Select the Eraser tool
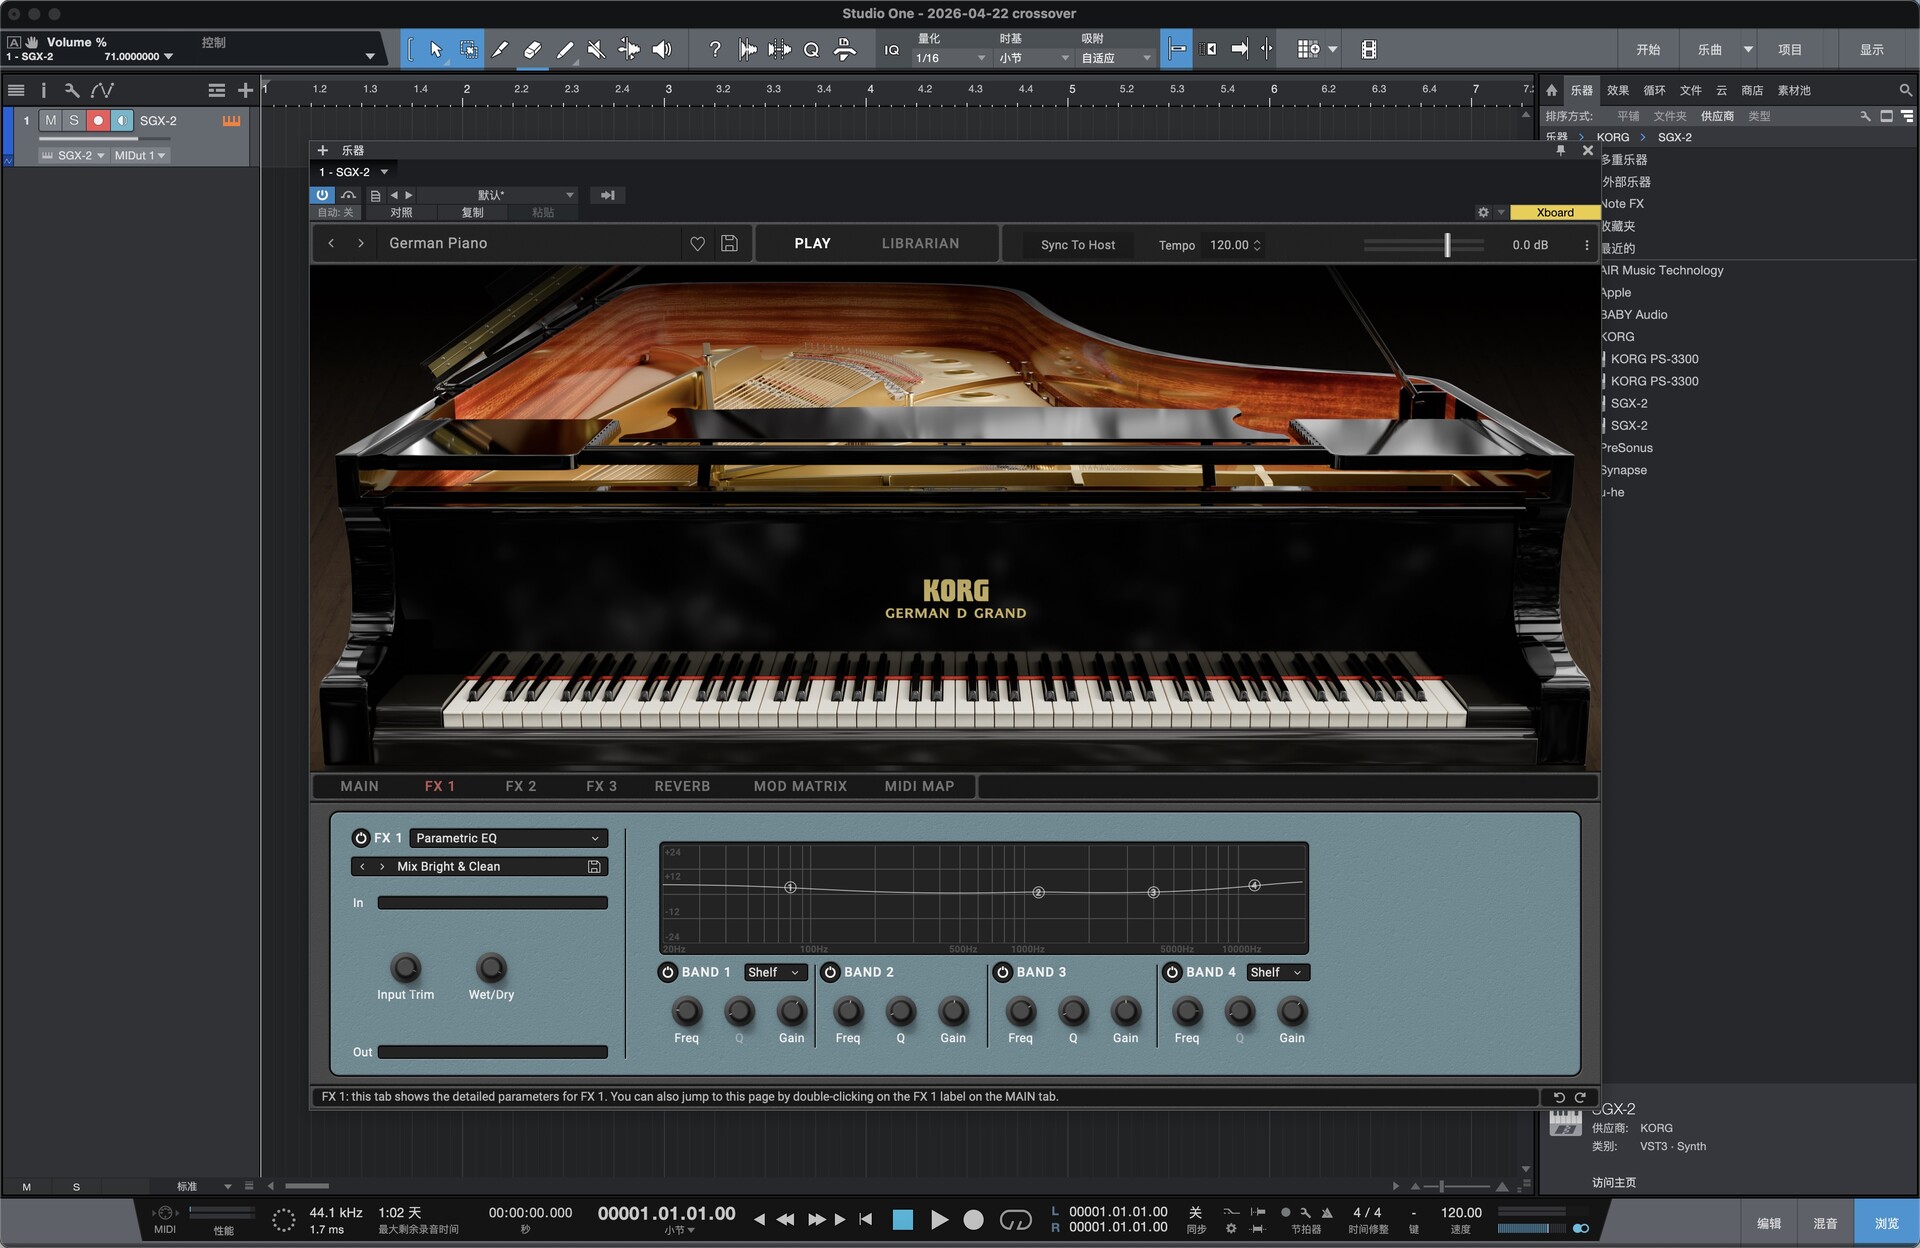The height and width of the screenshot is (1248, 1920). point(532,49)
